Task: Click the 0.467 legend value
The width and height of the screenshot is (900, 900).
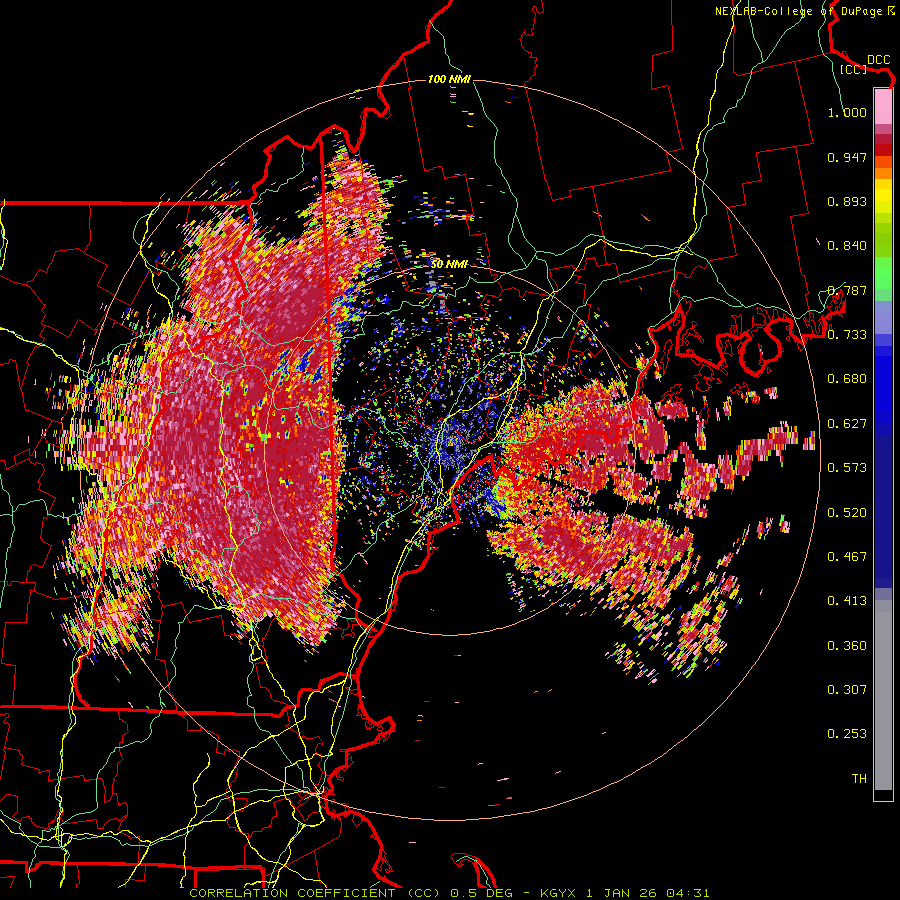Action: click(847, 557)
